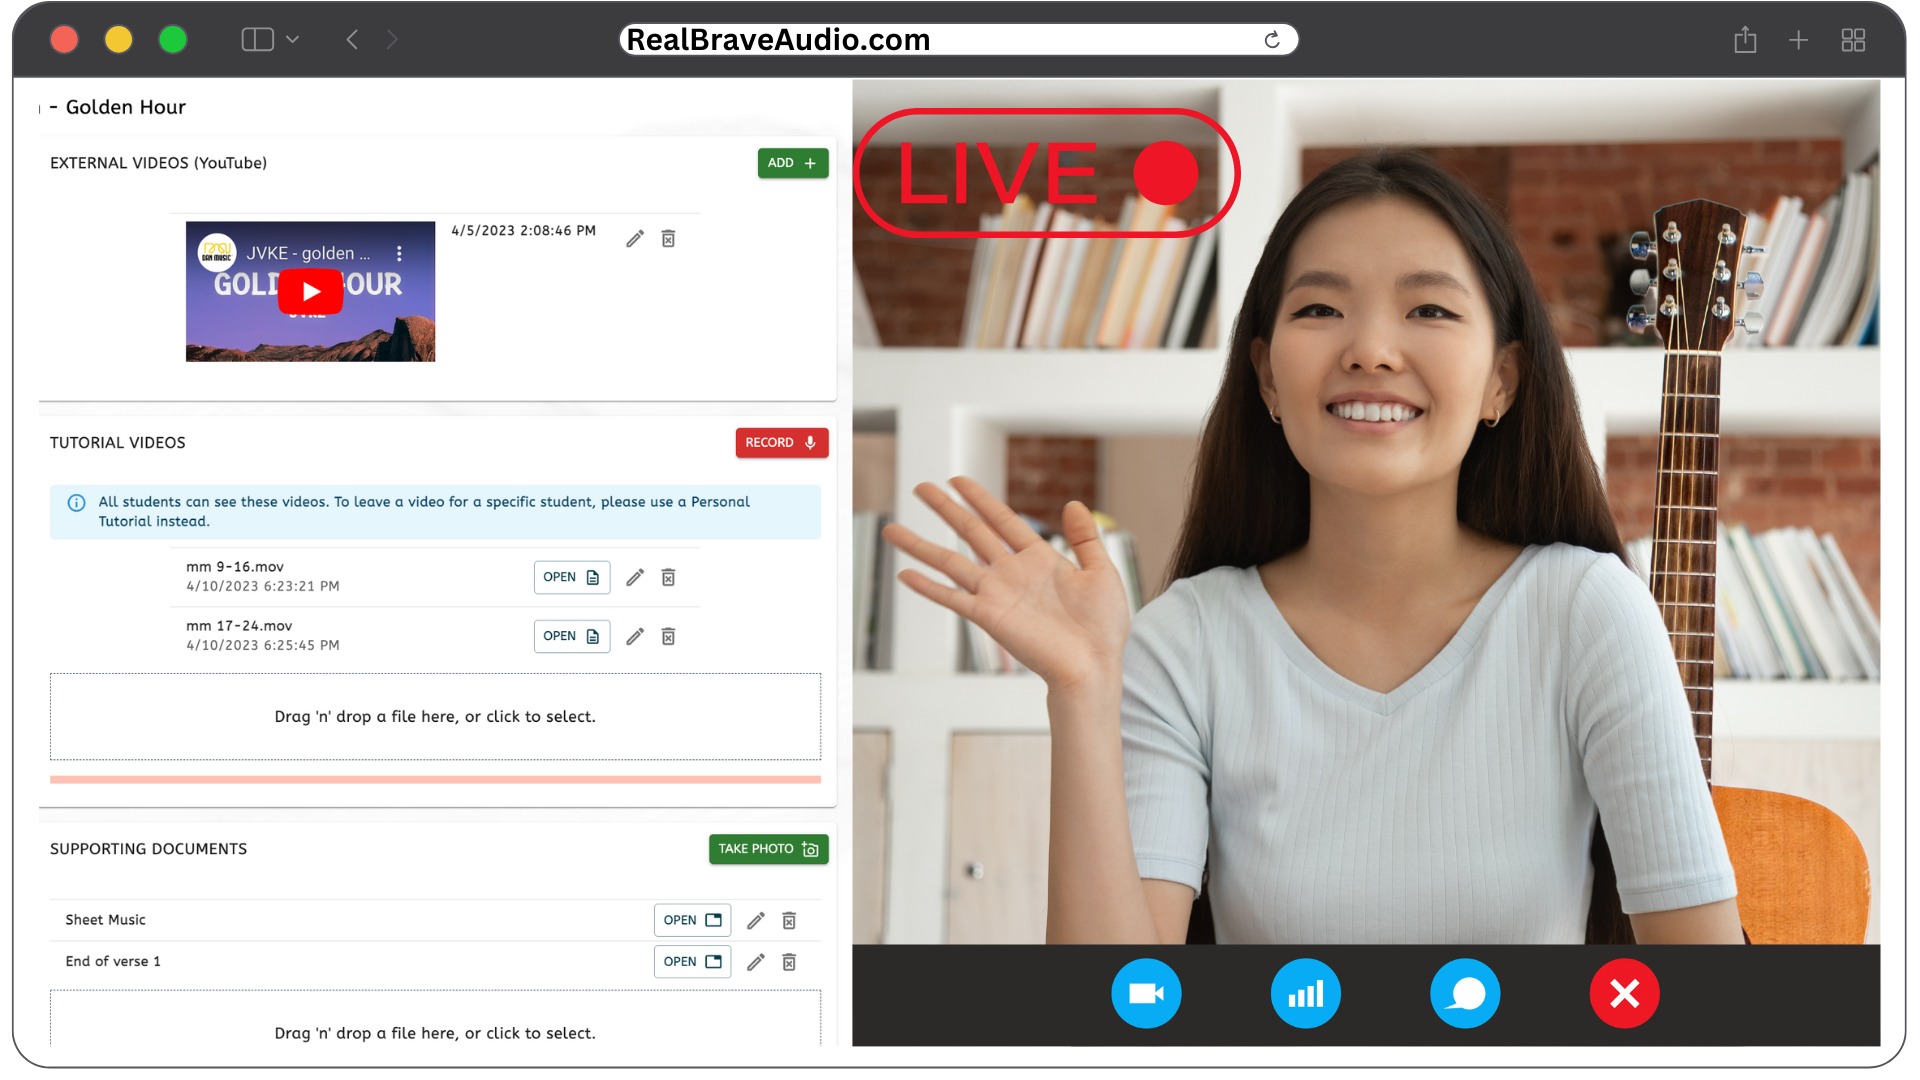Open the chat bubble in the video call

[1465, 993]
